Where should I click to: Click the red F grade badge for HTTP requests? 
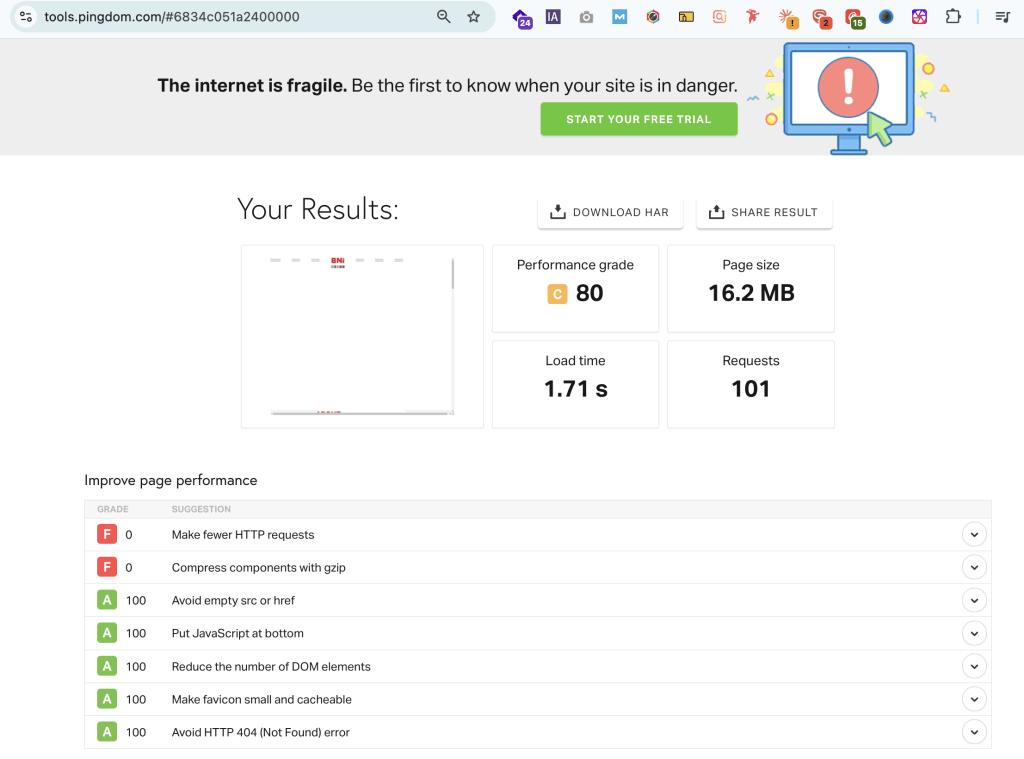(x=107, y=534)
